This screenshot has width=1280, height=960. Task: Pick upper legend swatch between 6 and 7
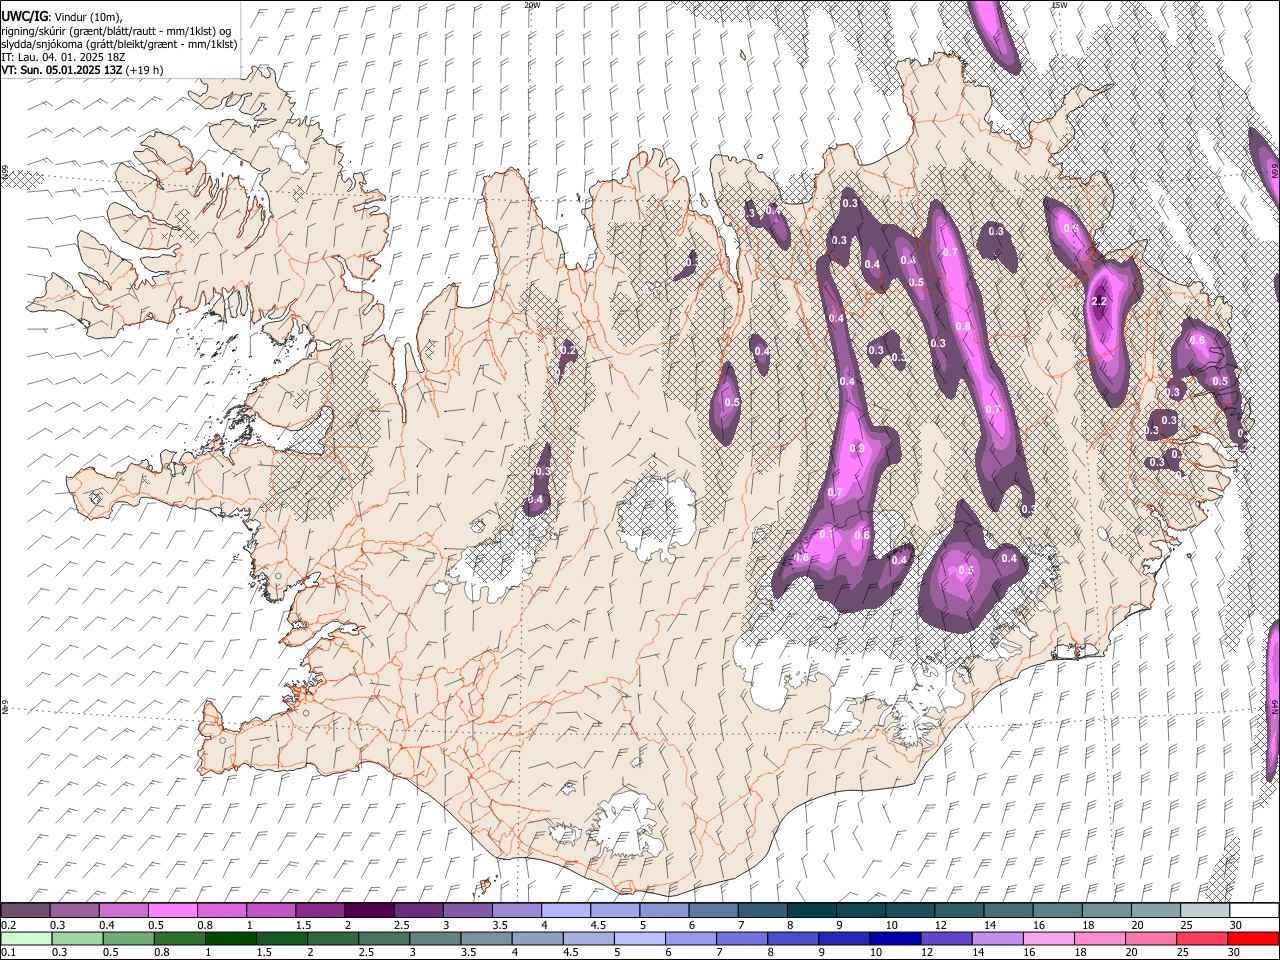[x=713, y=910]
